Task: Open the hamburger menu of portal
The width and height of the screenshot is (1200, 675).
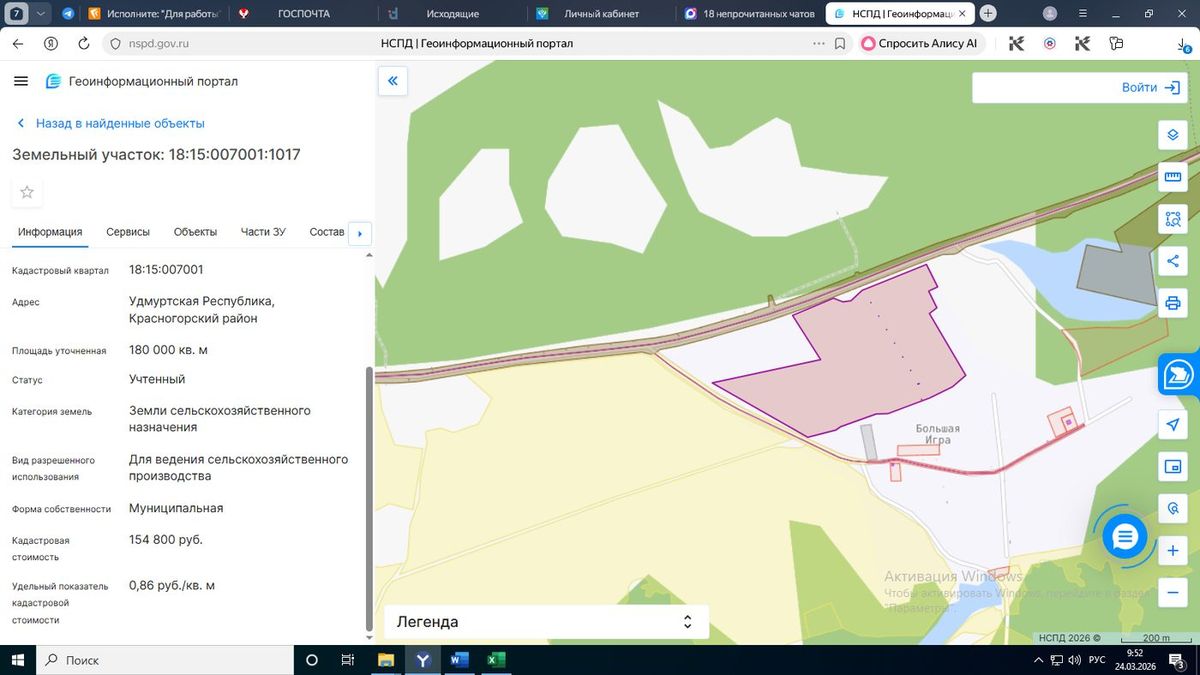Action: click(21, 81)
